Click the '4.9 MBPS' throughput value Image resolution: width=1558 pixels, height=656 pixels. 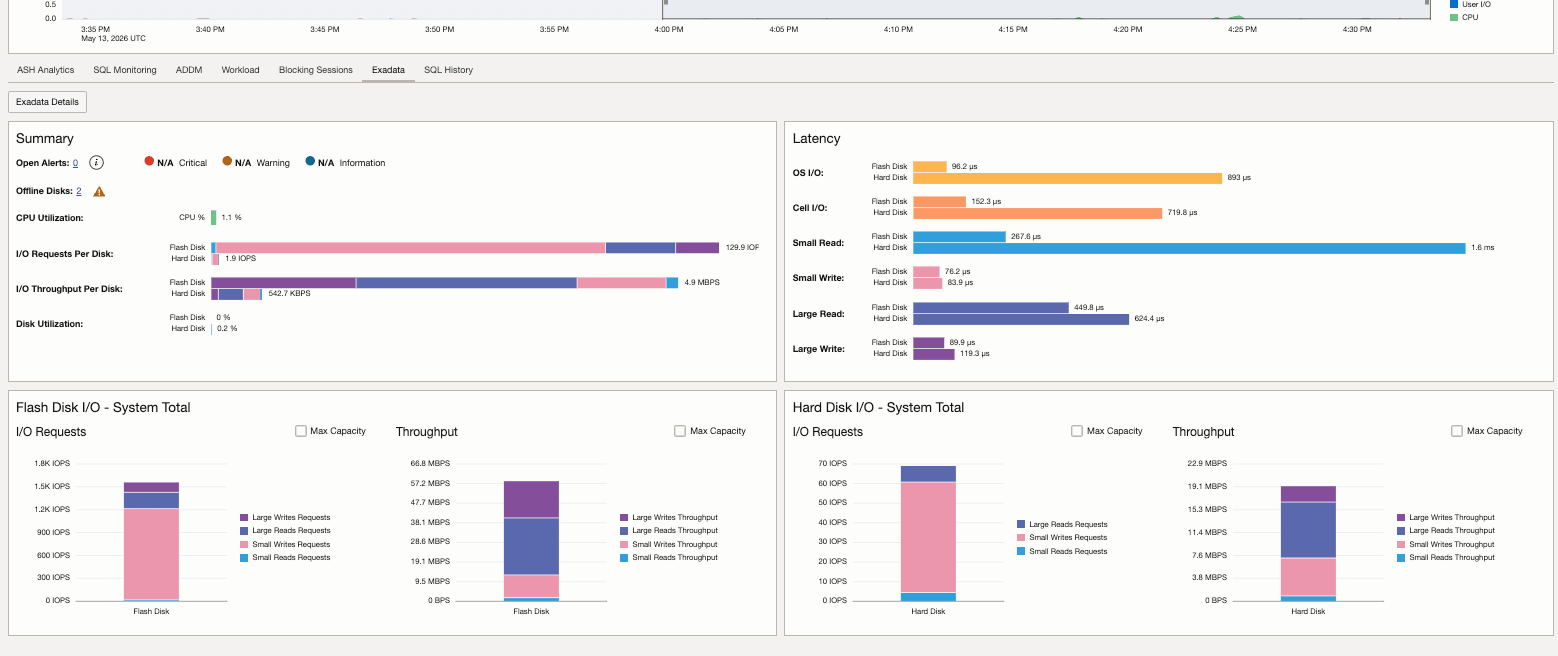coord(702,283)
